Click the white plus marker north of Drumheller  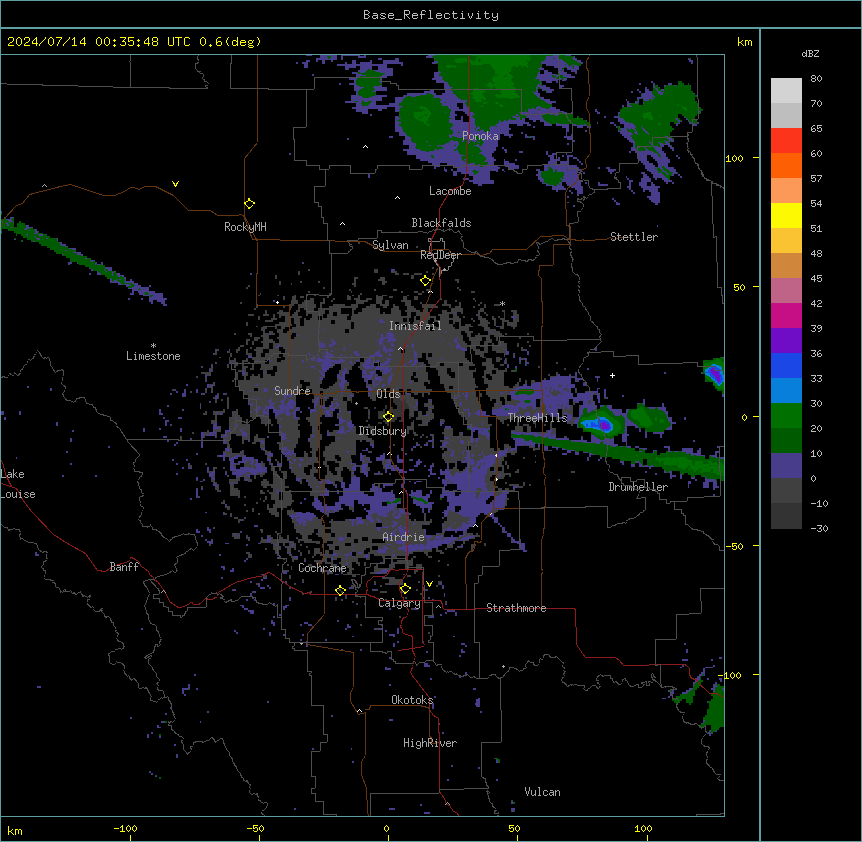tap(612, 375)
